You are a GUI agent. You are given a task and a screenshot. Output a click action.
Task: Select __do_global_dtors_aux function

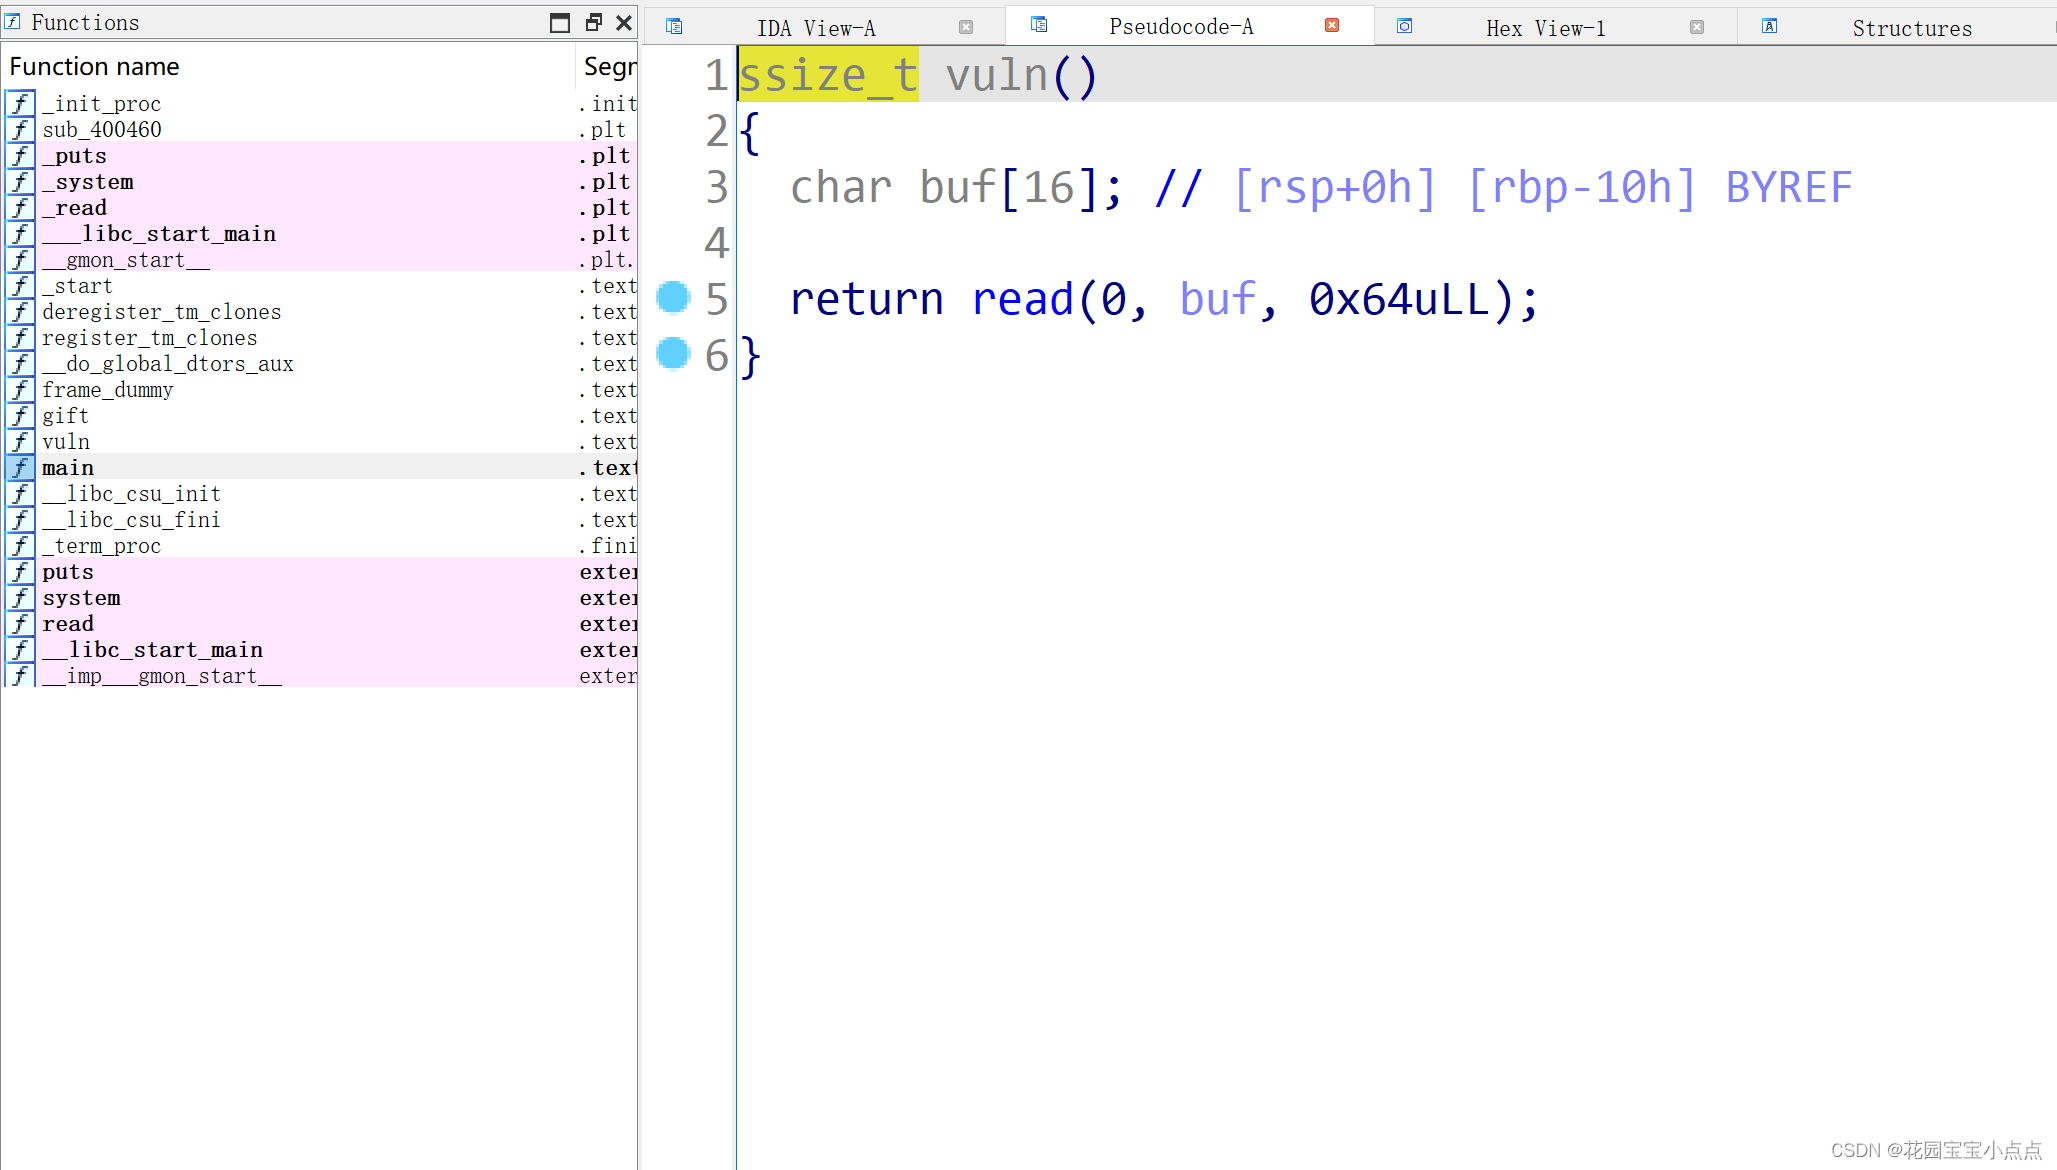tap(320, 364)
